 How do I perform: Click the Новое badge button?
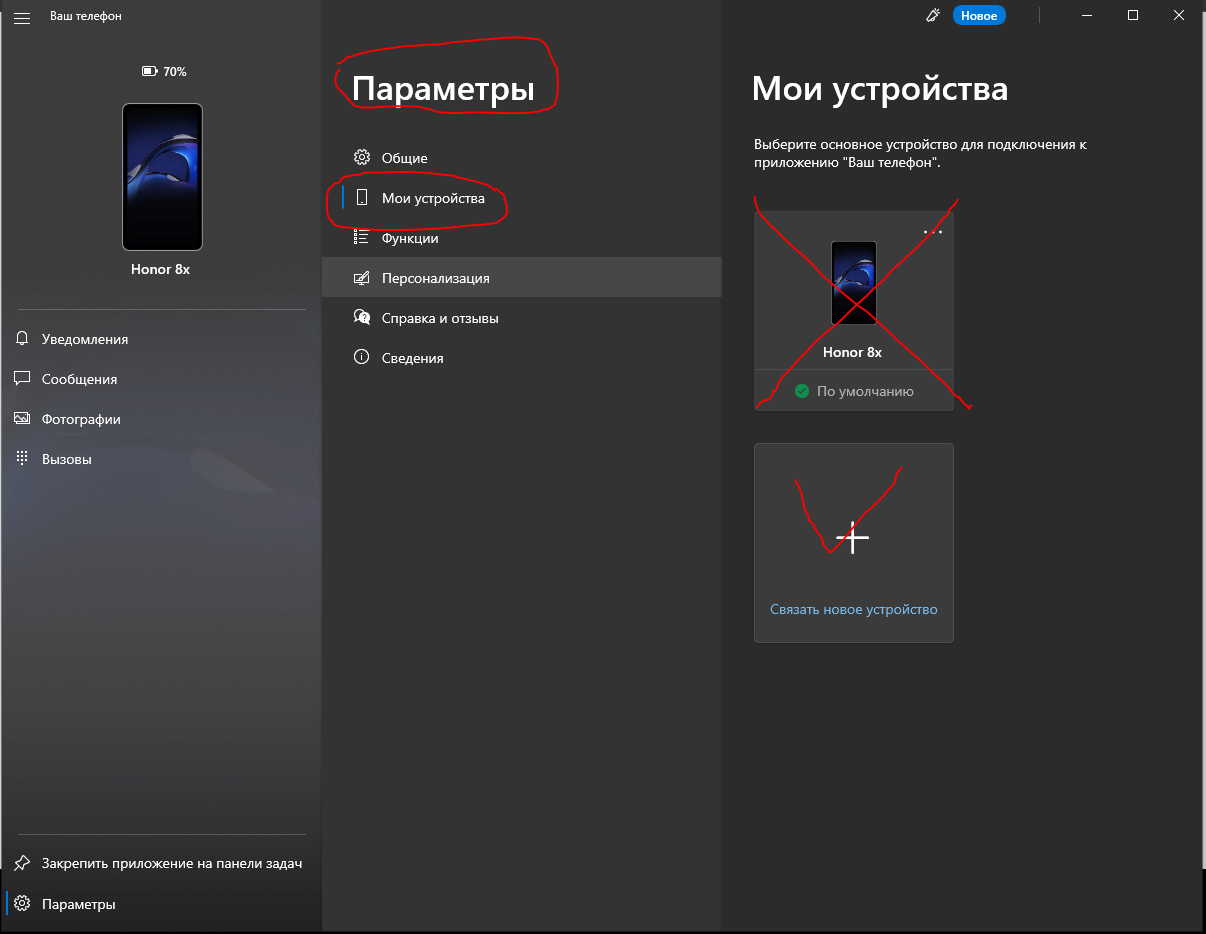pyautogui.click(x=979, y=16)
